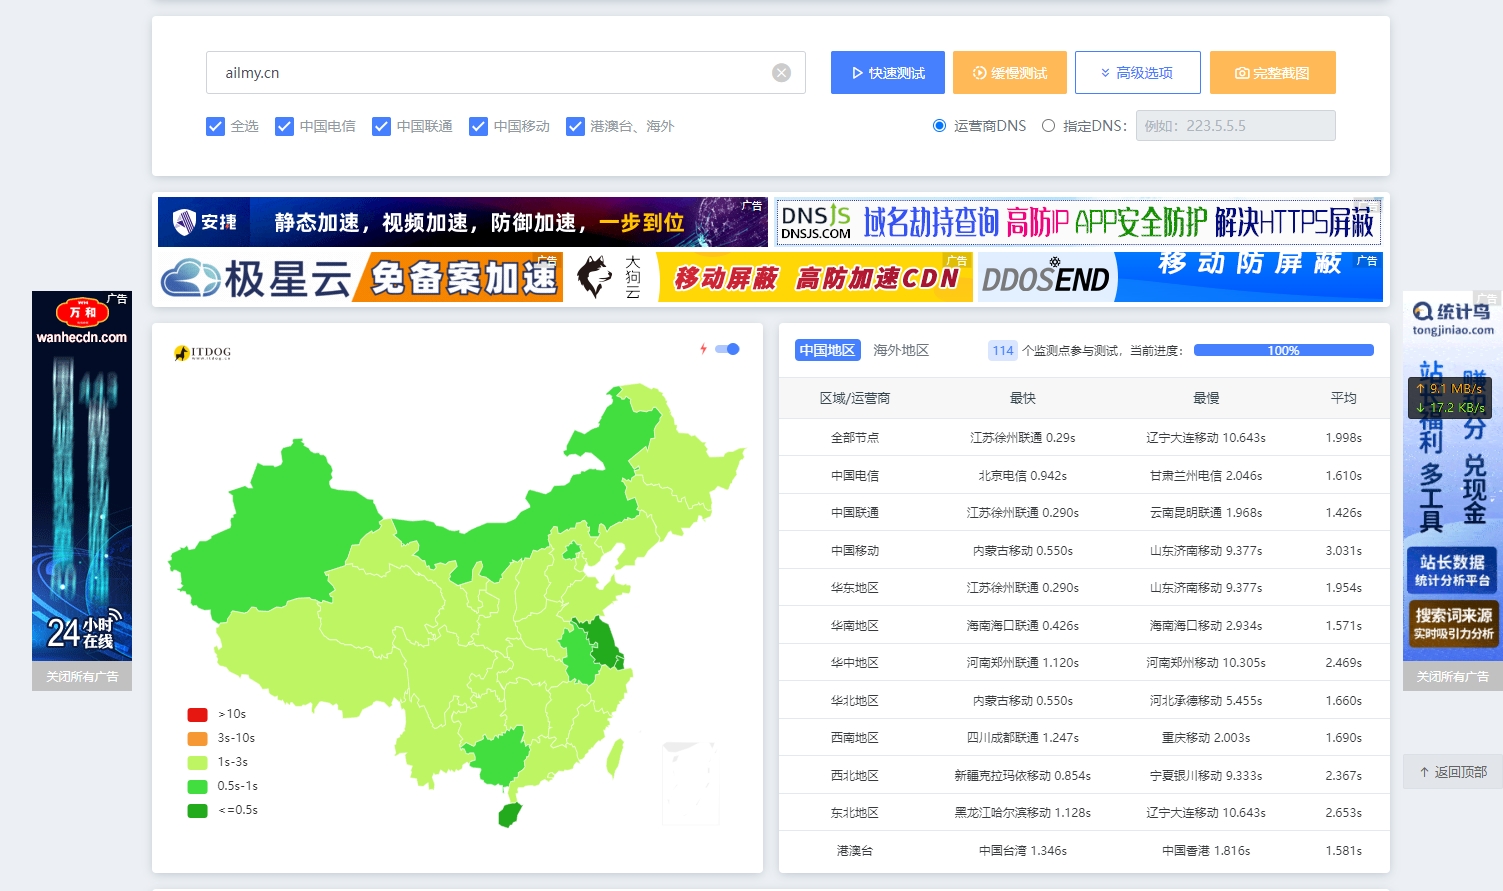This screenshot has height=891, width=1503.
Task: Uncheck the 全选 checkbox
Action: (215, 126)
